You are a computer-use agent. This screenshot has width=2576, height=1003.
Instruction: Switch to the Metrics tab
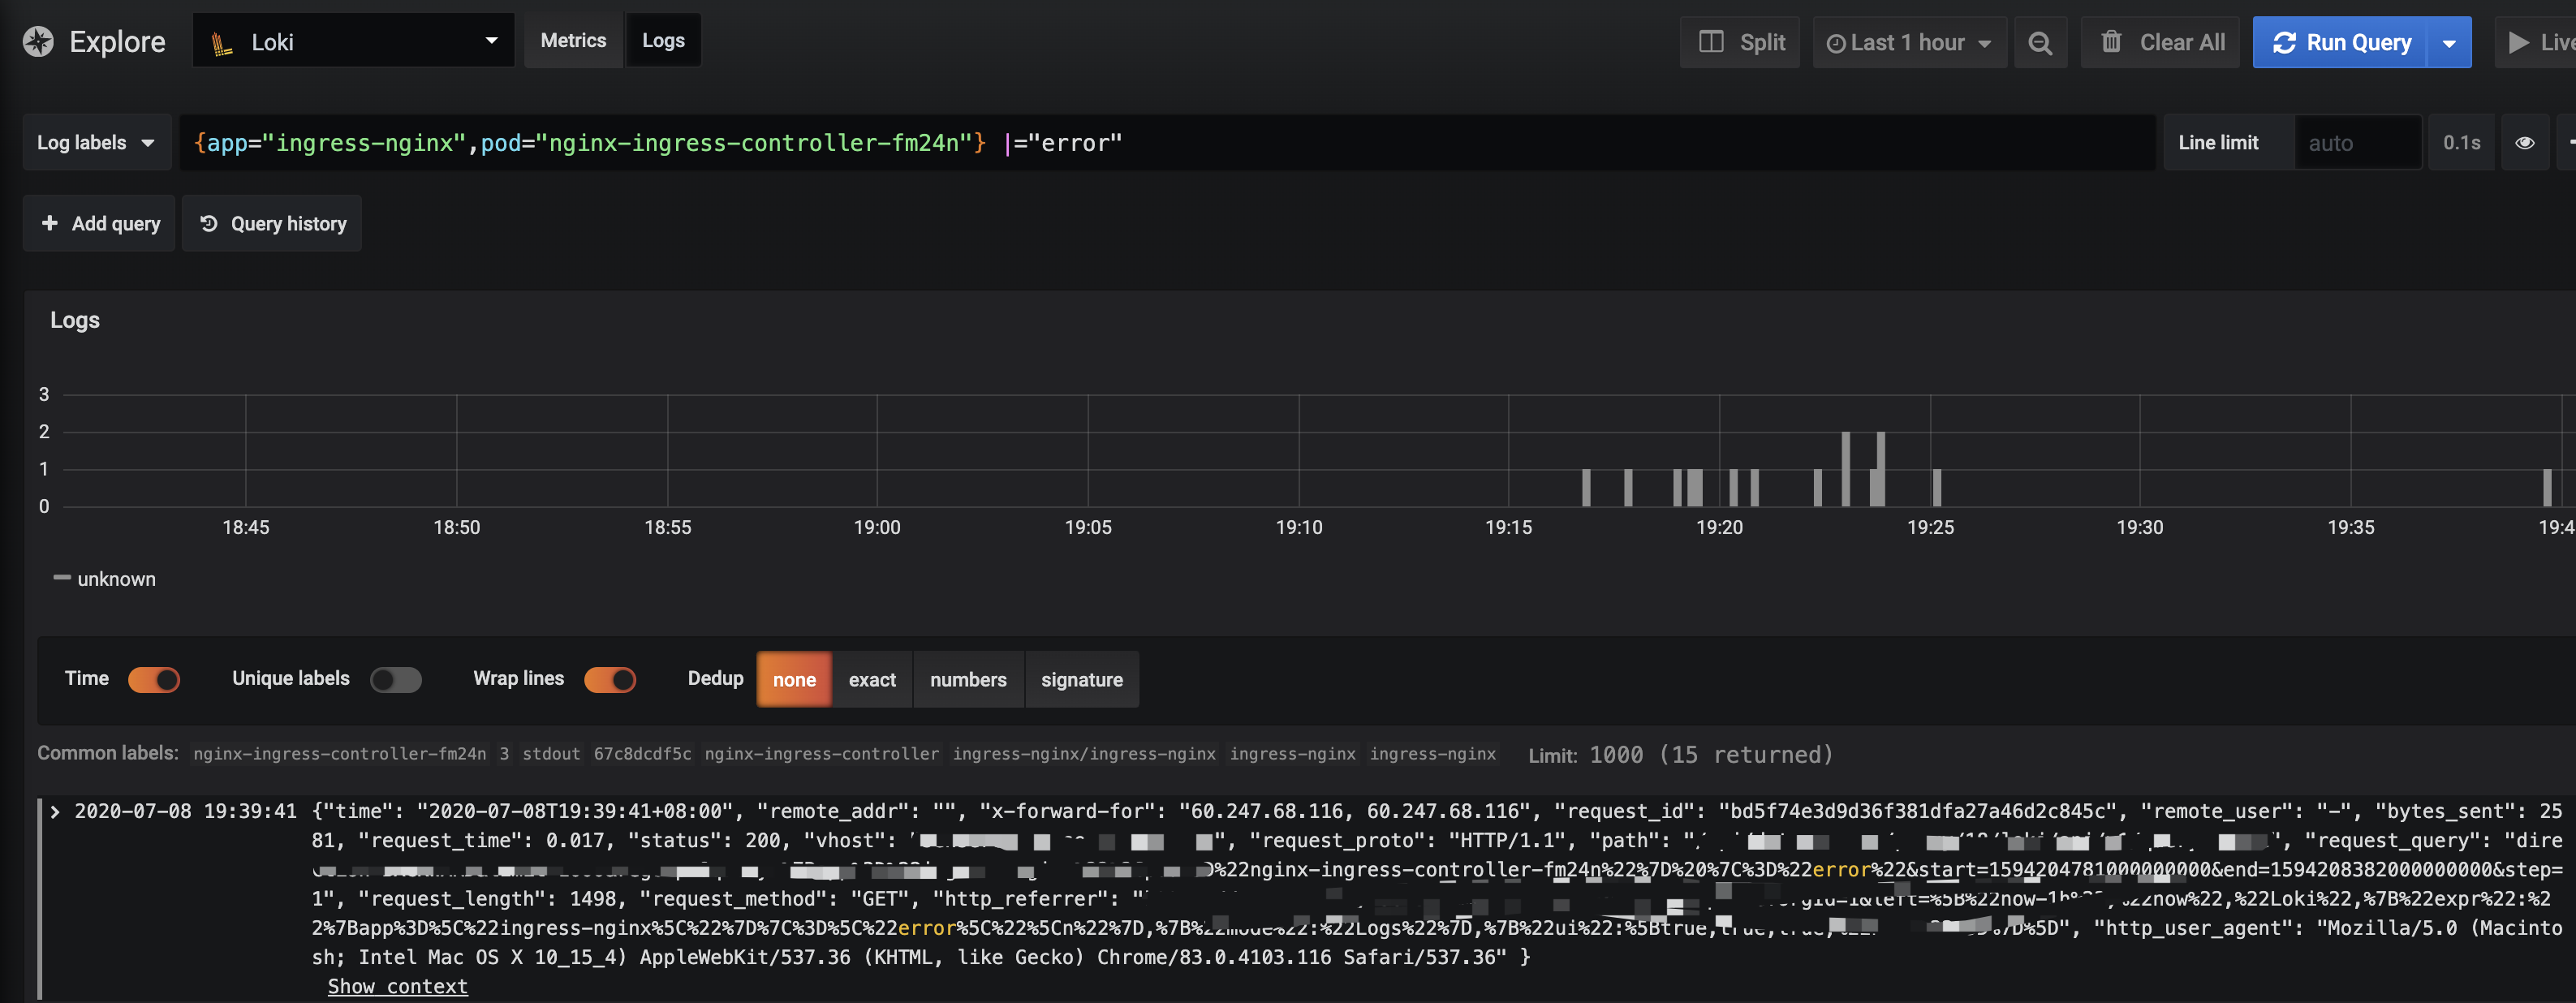573,41
